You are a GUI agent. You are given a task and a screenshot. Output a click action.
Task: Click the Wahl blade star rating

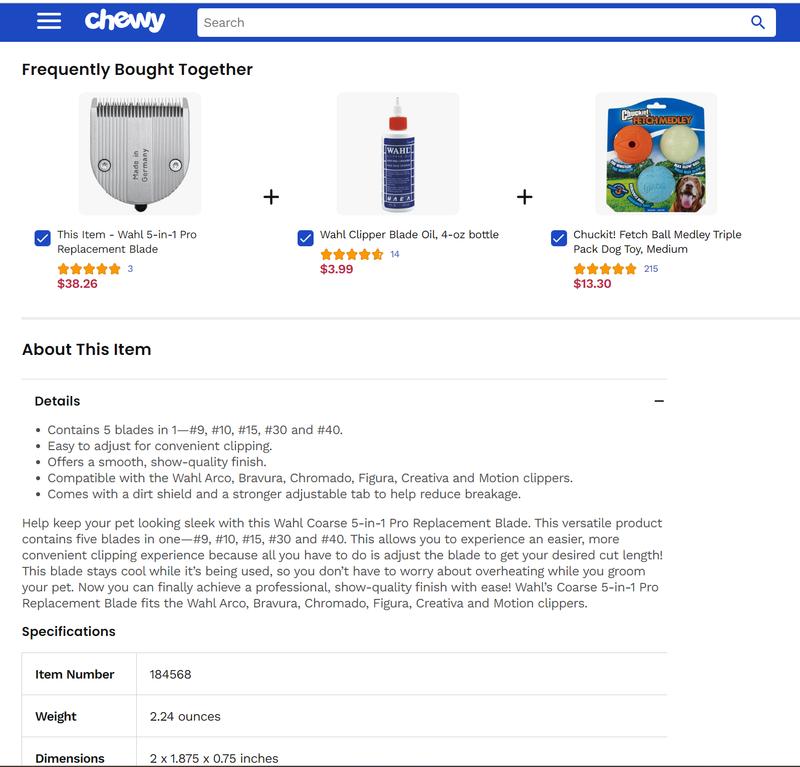pyautogui.click(x=89, y=269)
